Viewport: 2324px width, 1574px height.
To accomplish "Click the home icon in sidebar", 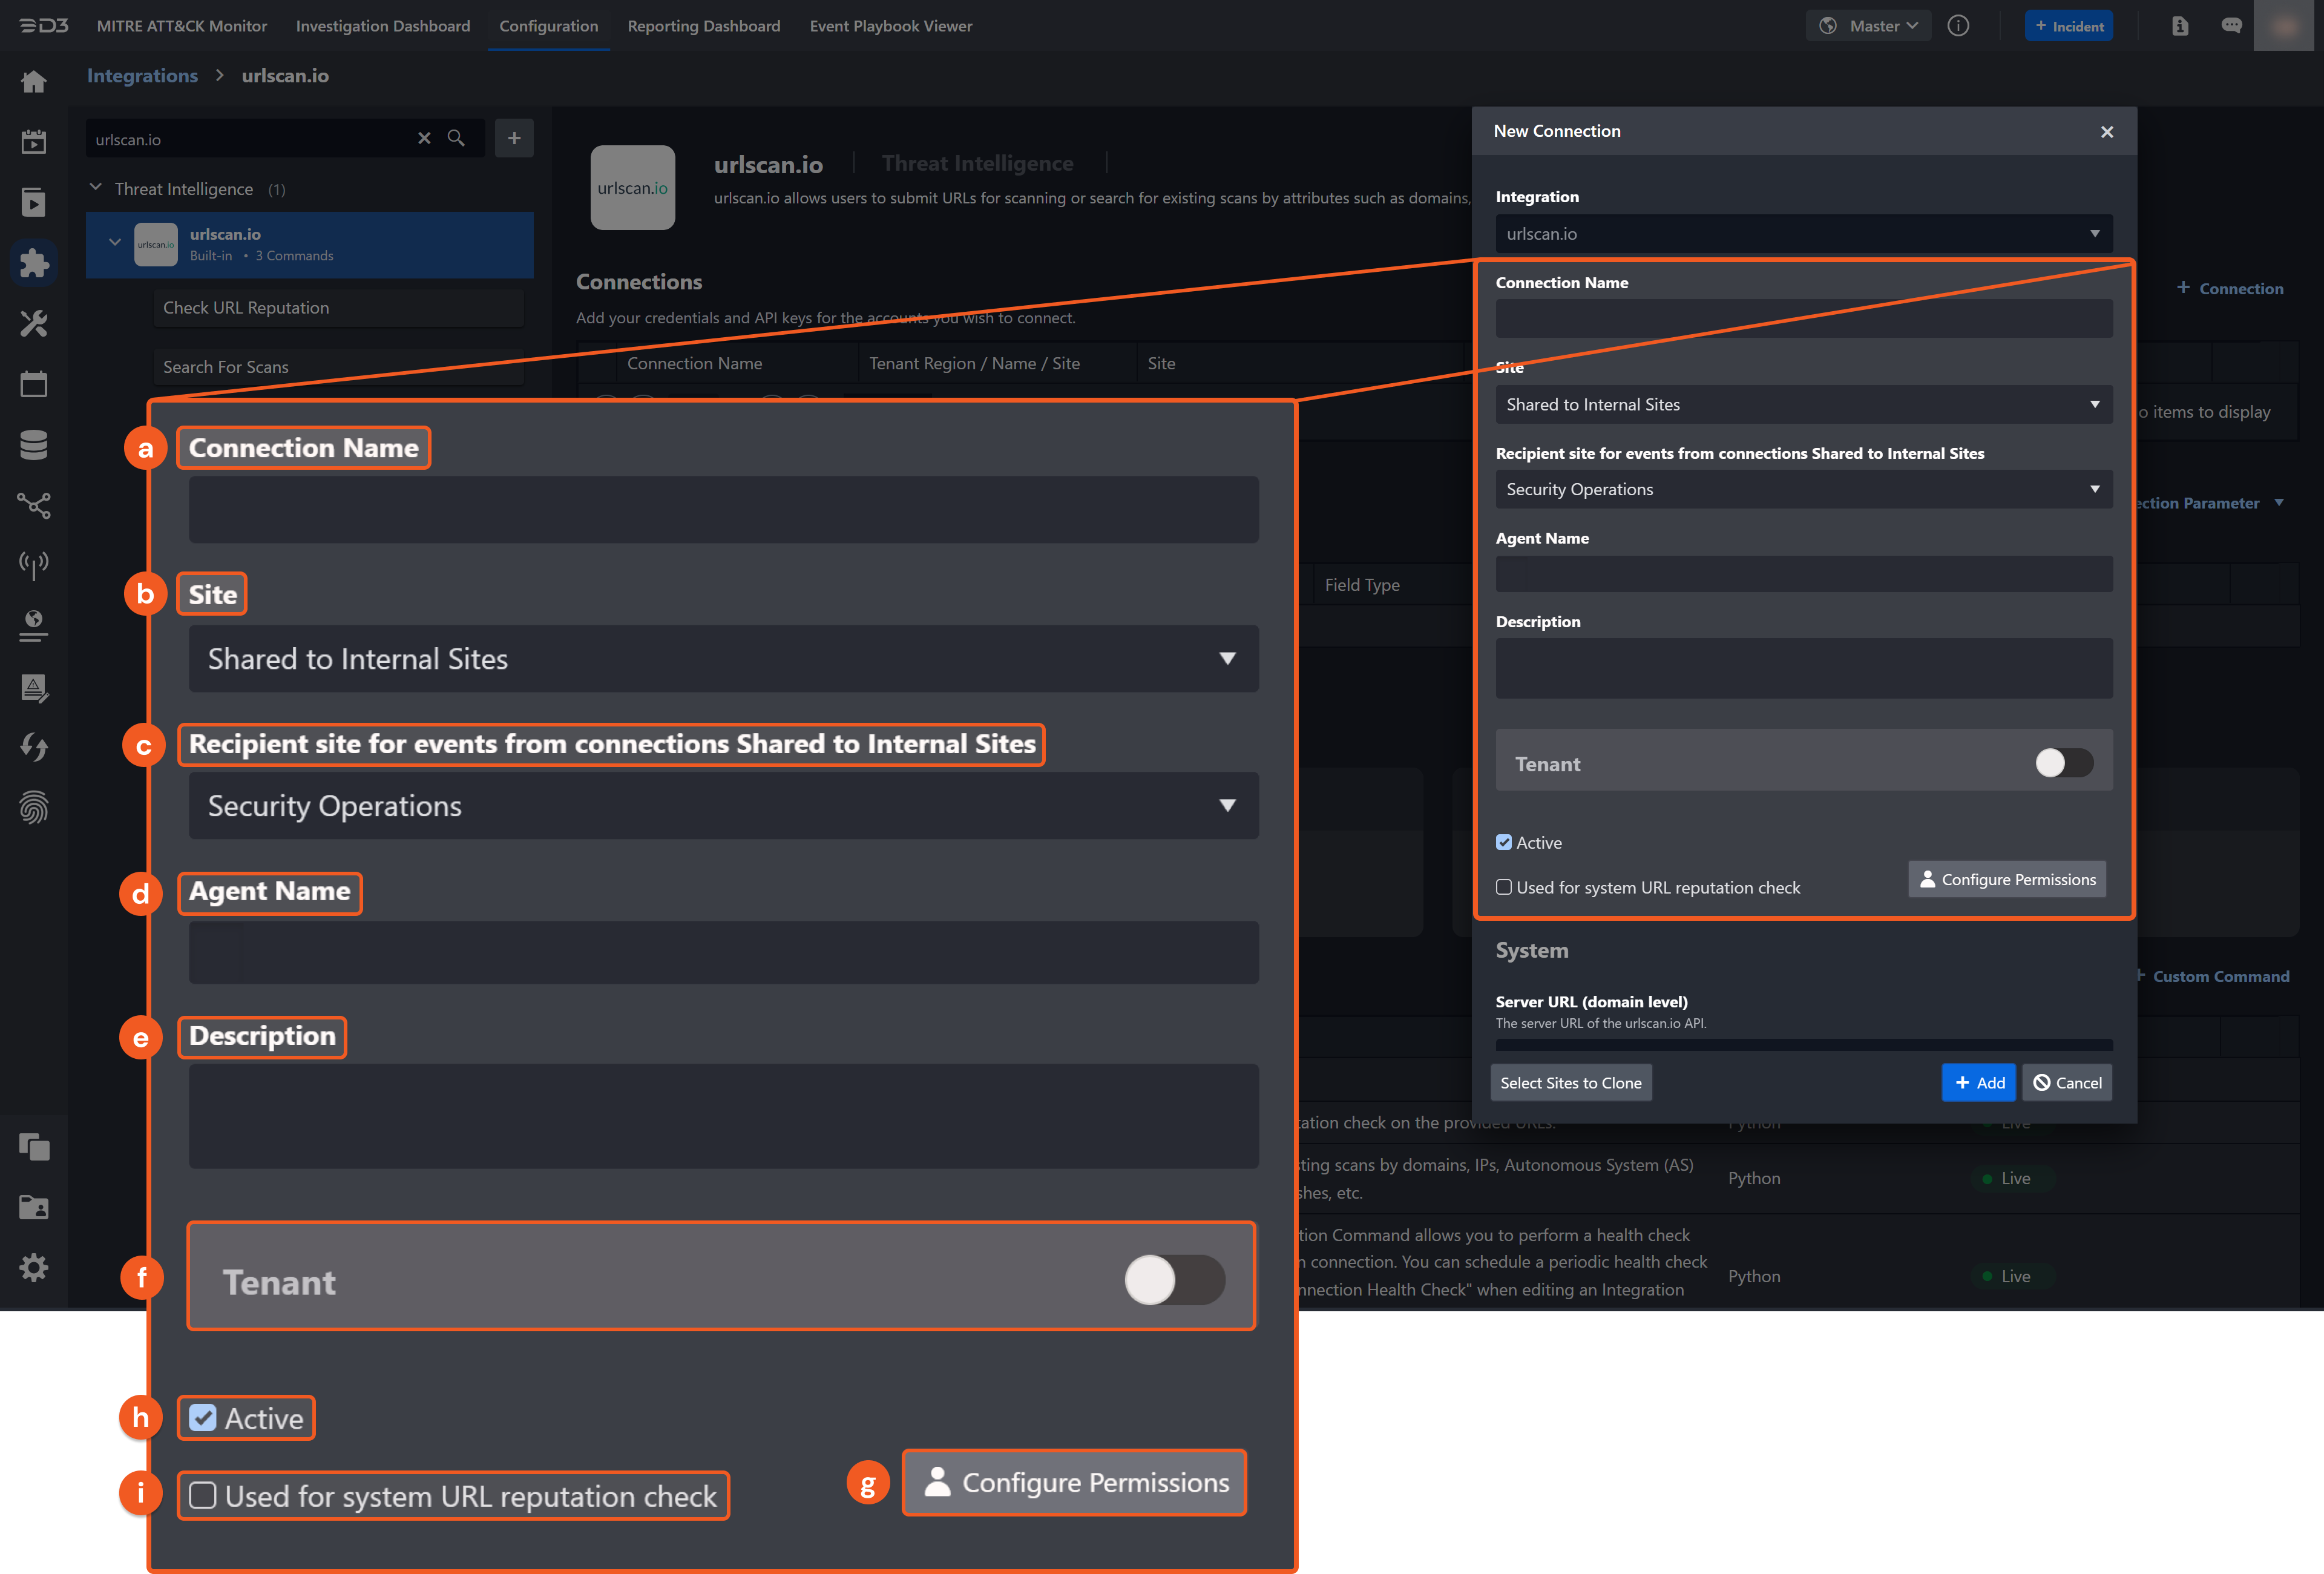I will click(34, 81).
